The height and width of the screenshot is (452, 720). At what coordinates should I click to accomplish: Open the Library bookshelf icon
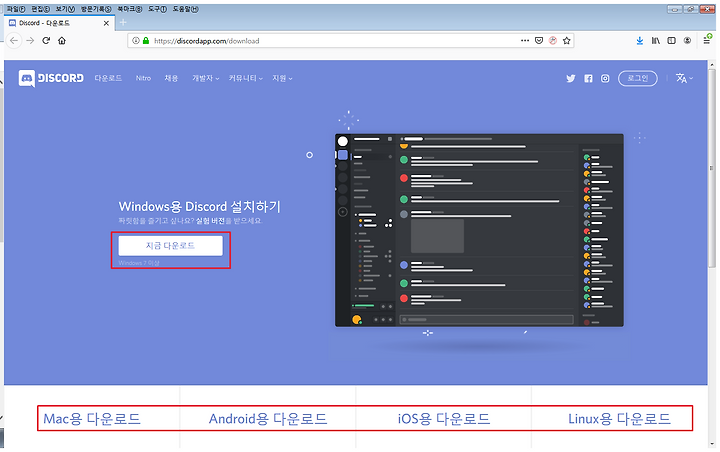point(656,40)
